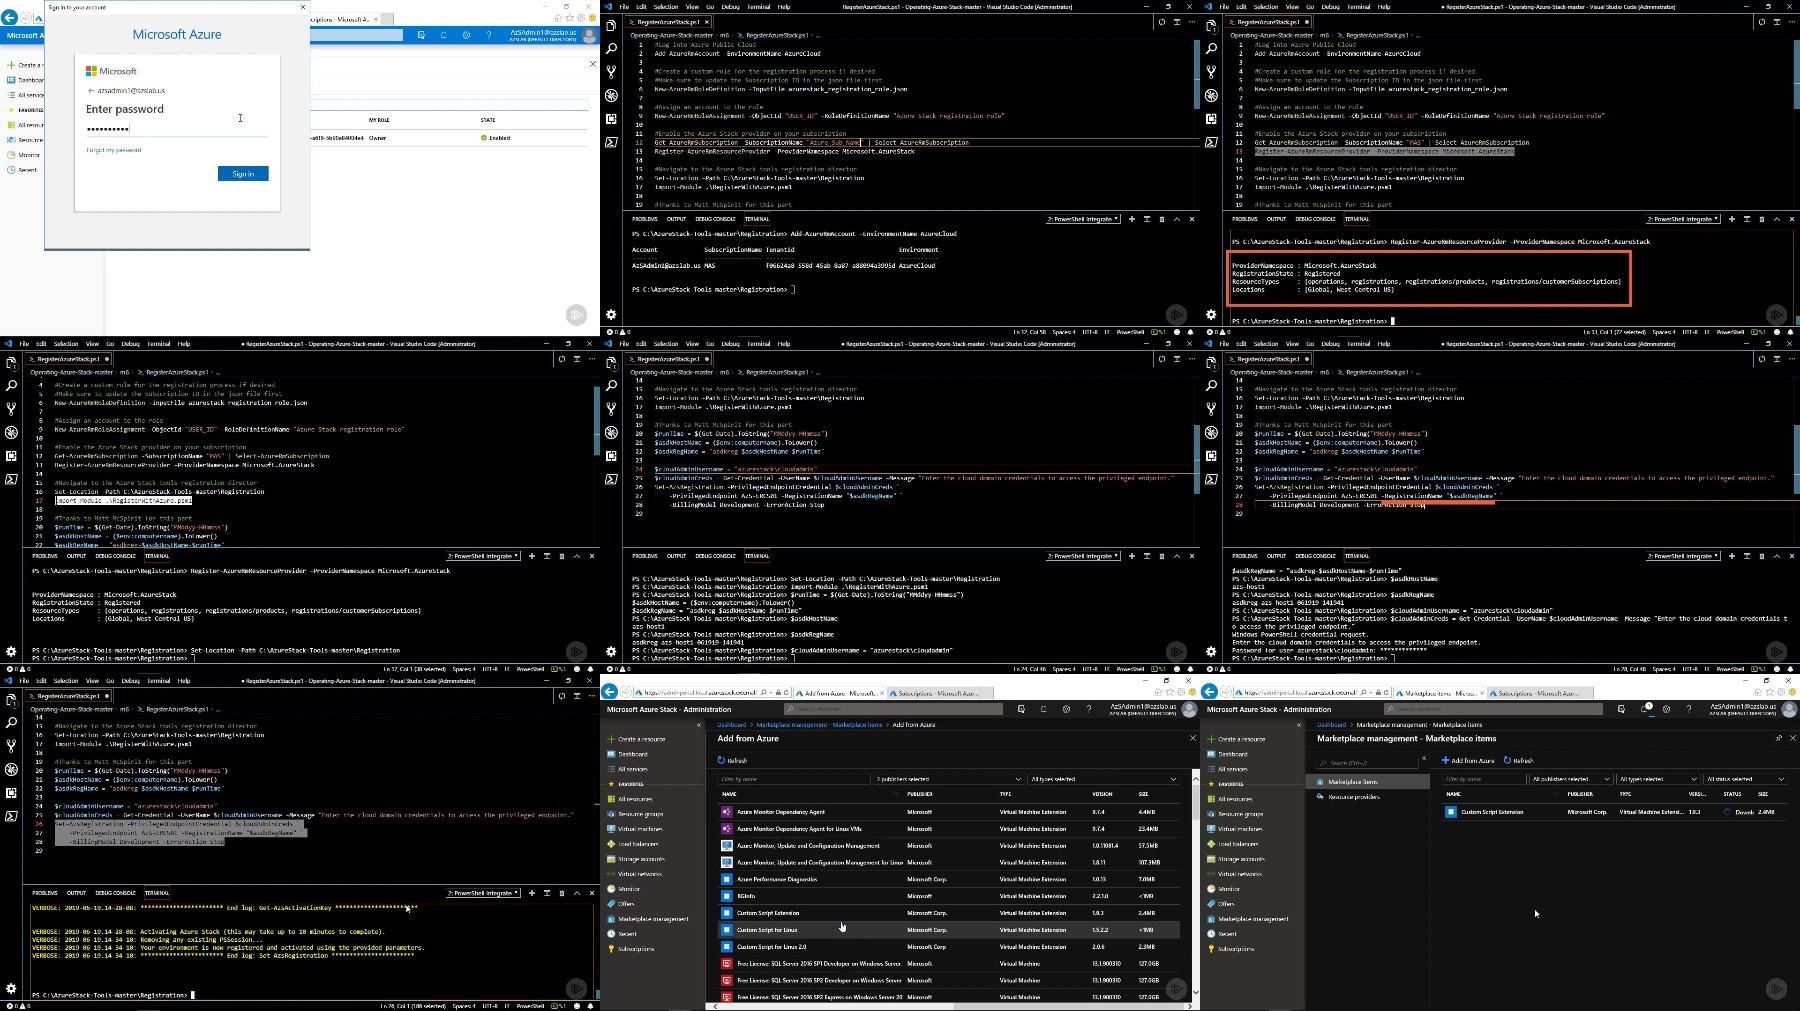The image size is (1800, 1011).
Task: Click 'Add from Azure' on Marketplace items toolbar
Action: (1468, 760)
